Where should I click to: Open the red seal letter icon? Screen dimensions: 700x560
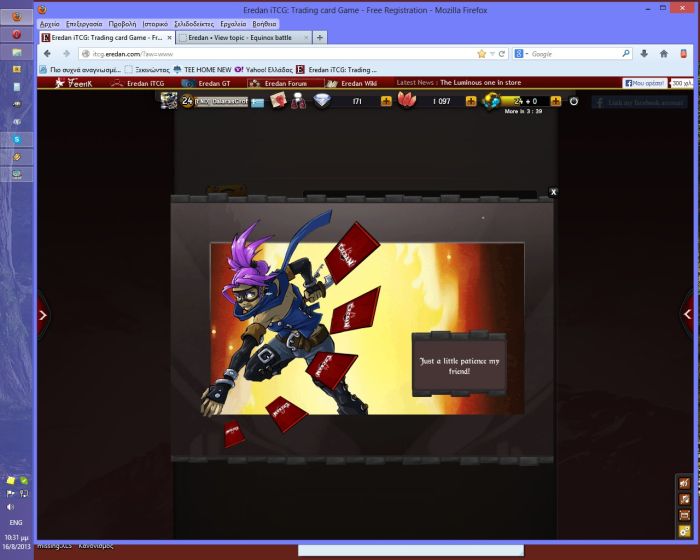[278, 101]
